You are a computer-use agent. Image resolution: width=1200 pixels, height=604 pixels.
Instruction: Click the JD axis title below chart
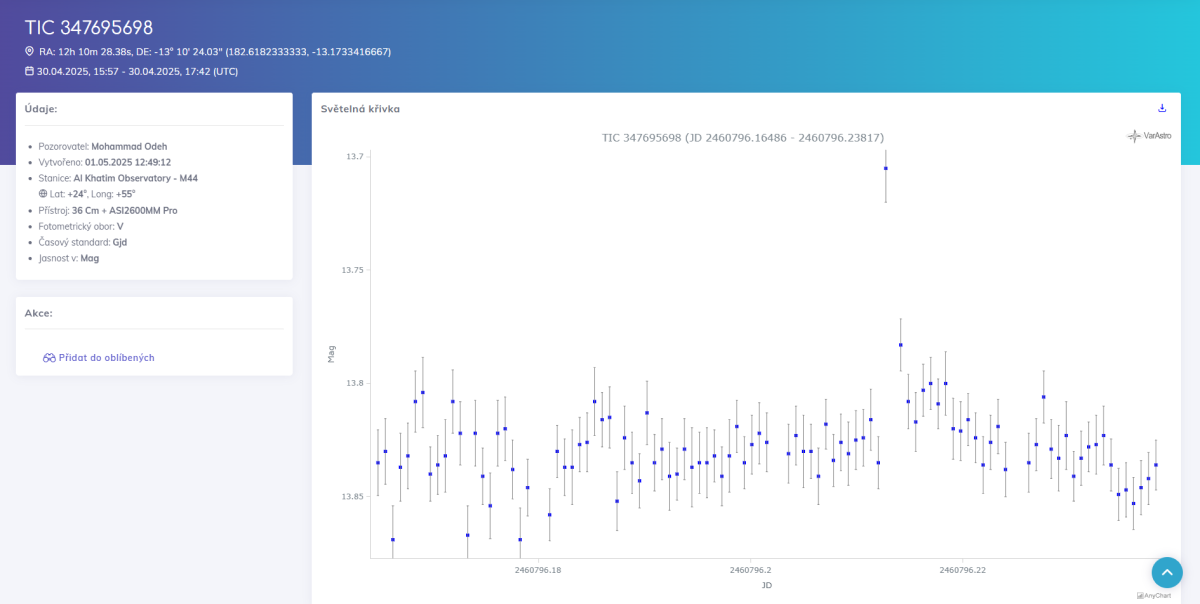pyautogui.click(x=766, y=585)
